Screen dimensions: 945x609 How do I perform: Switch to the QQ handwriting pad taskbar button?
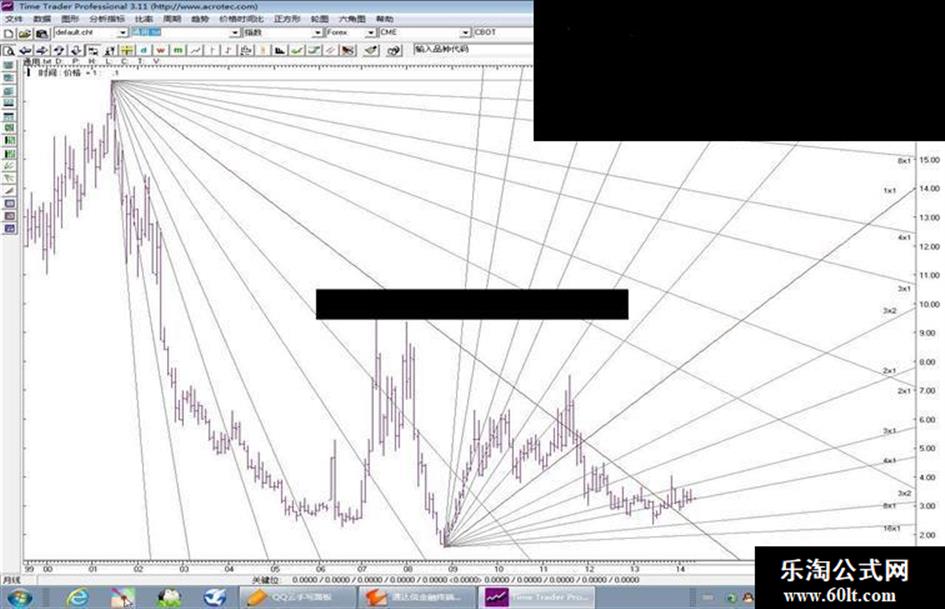(296, 597)
